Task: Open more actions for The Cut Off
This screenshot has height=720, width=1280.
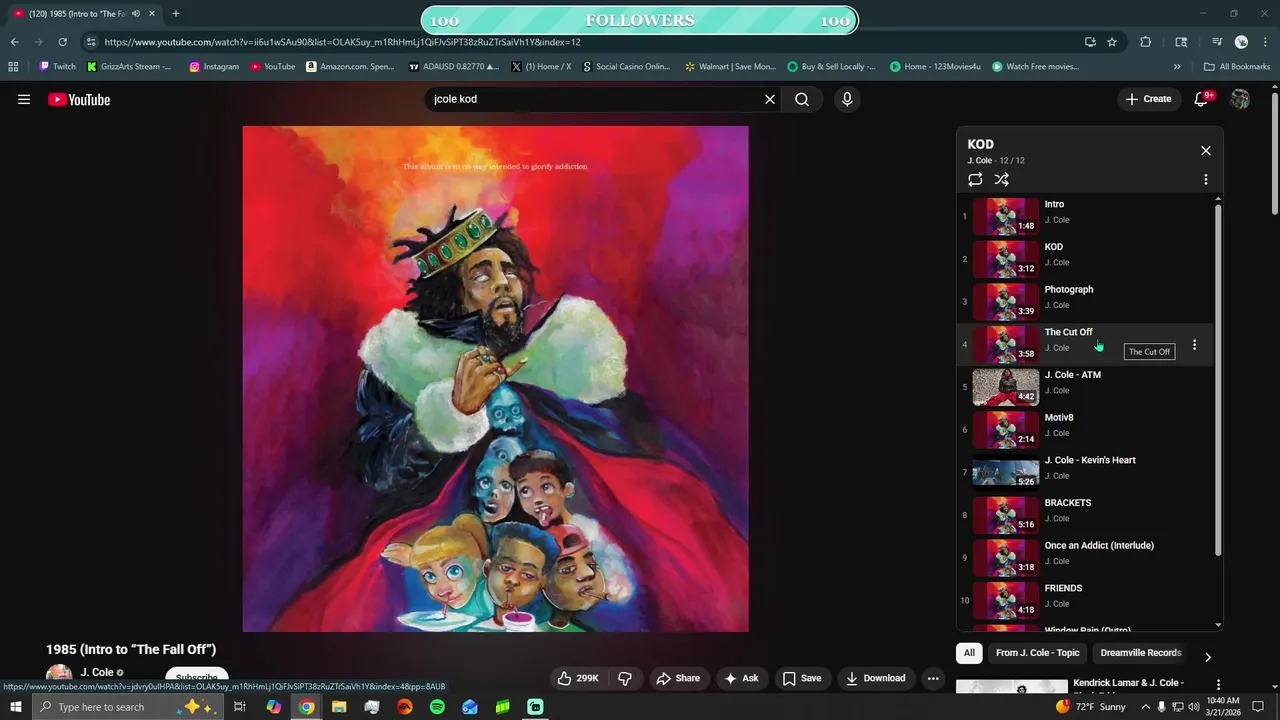Action: click(x=1194, y=344)
